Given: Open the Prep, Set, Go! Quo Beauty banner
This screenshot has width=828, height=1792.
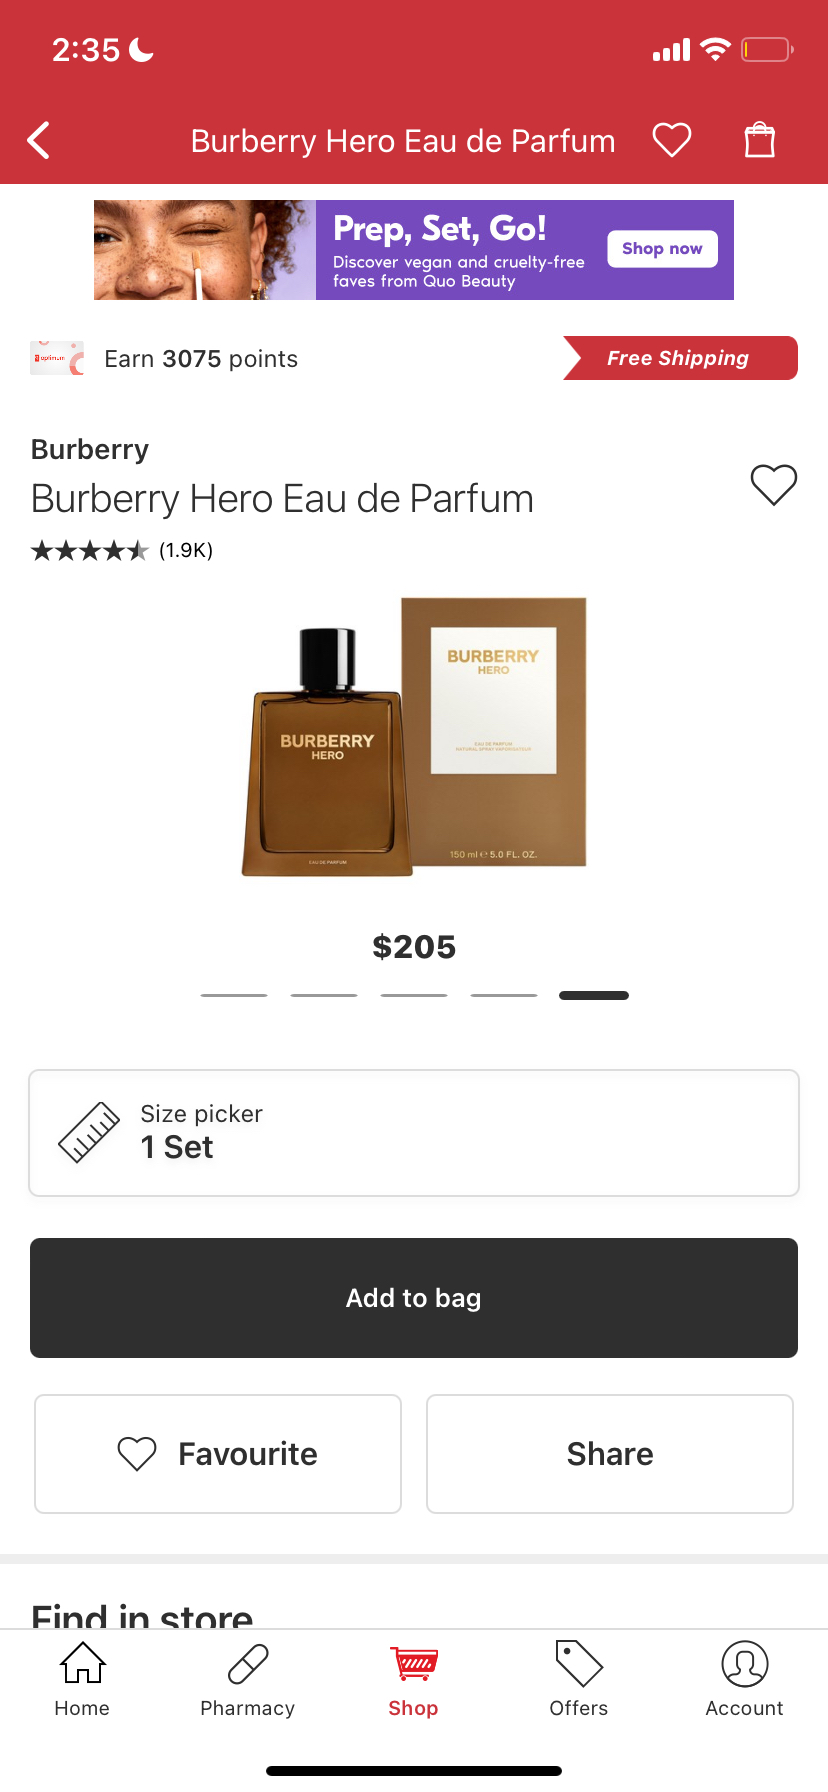Looking at the screenshot, I should 414,250.
